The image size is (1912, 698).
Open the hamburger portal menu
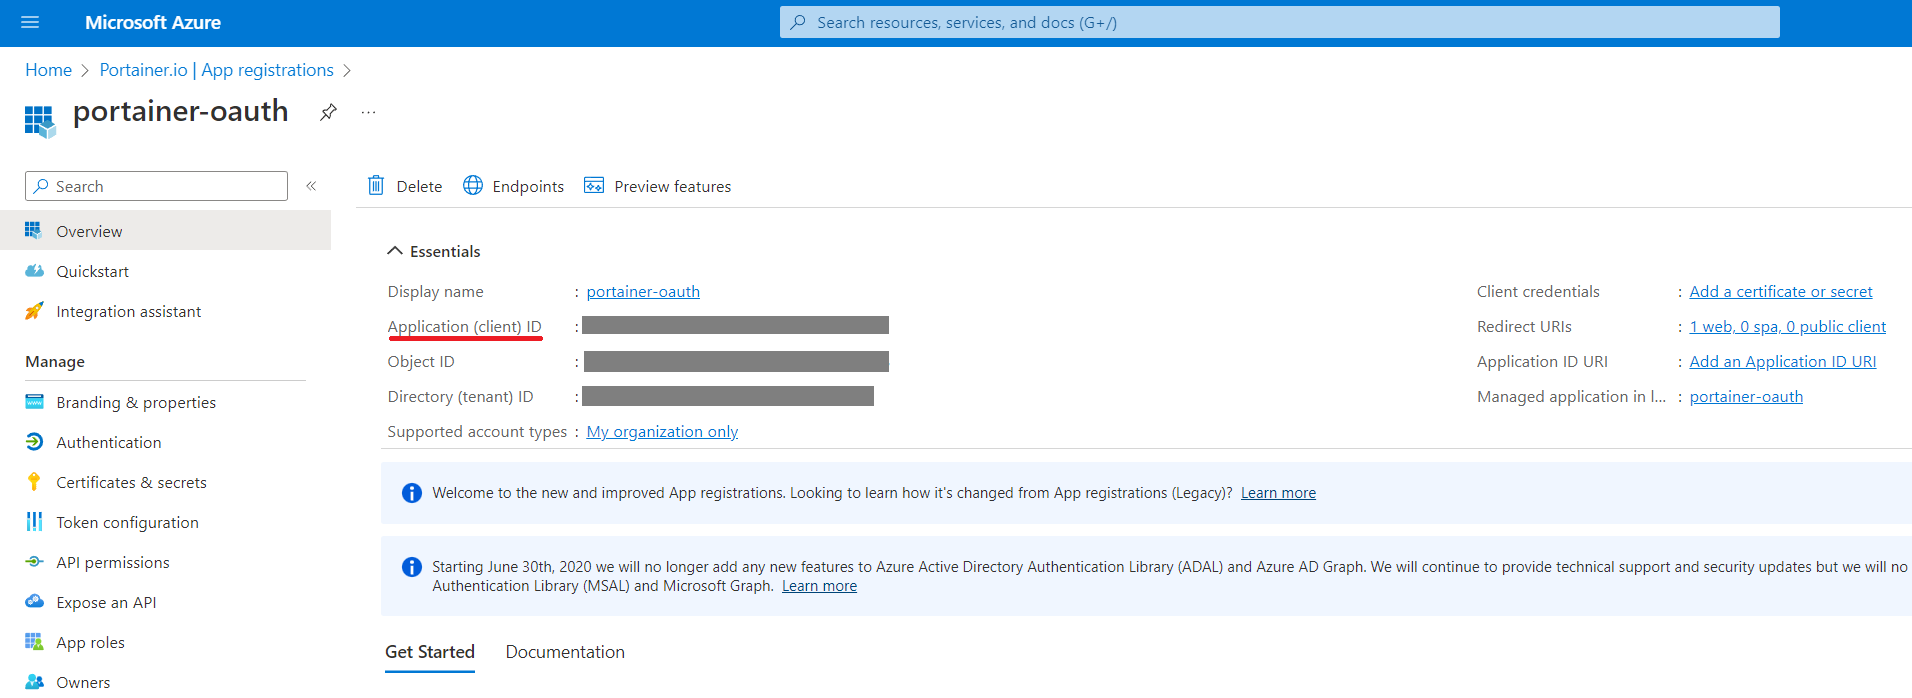tap(30, 22)
